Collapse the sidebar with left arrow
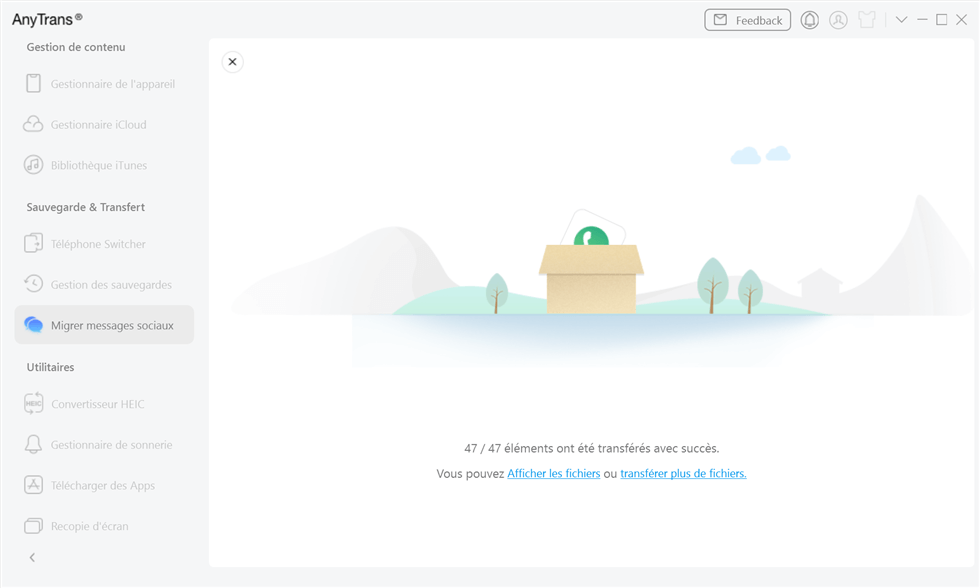 click(x=32, y=558)
